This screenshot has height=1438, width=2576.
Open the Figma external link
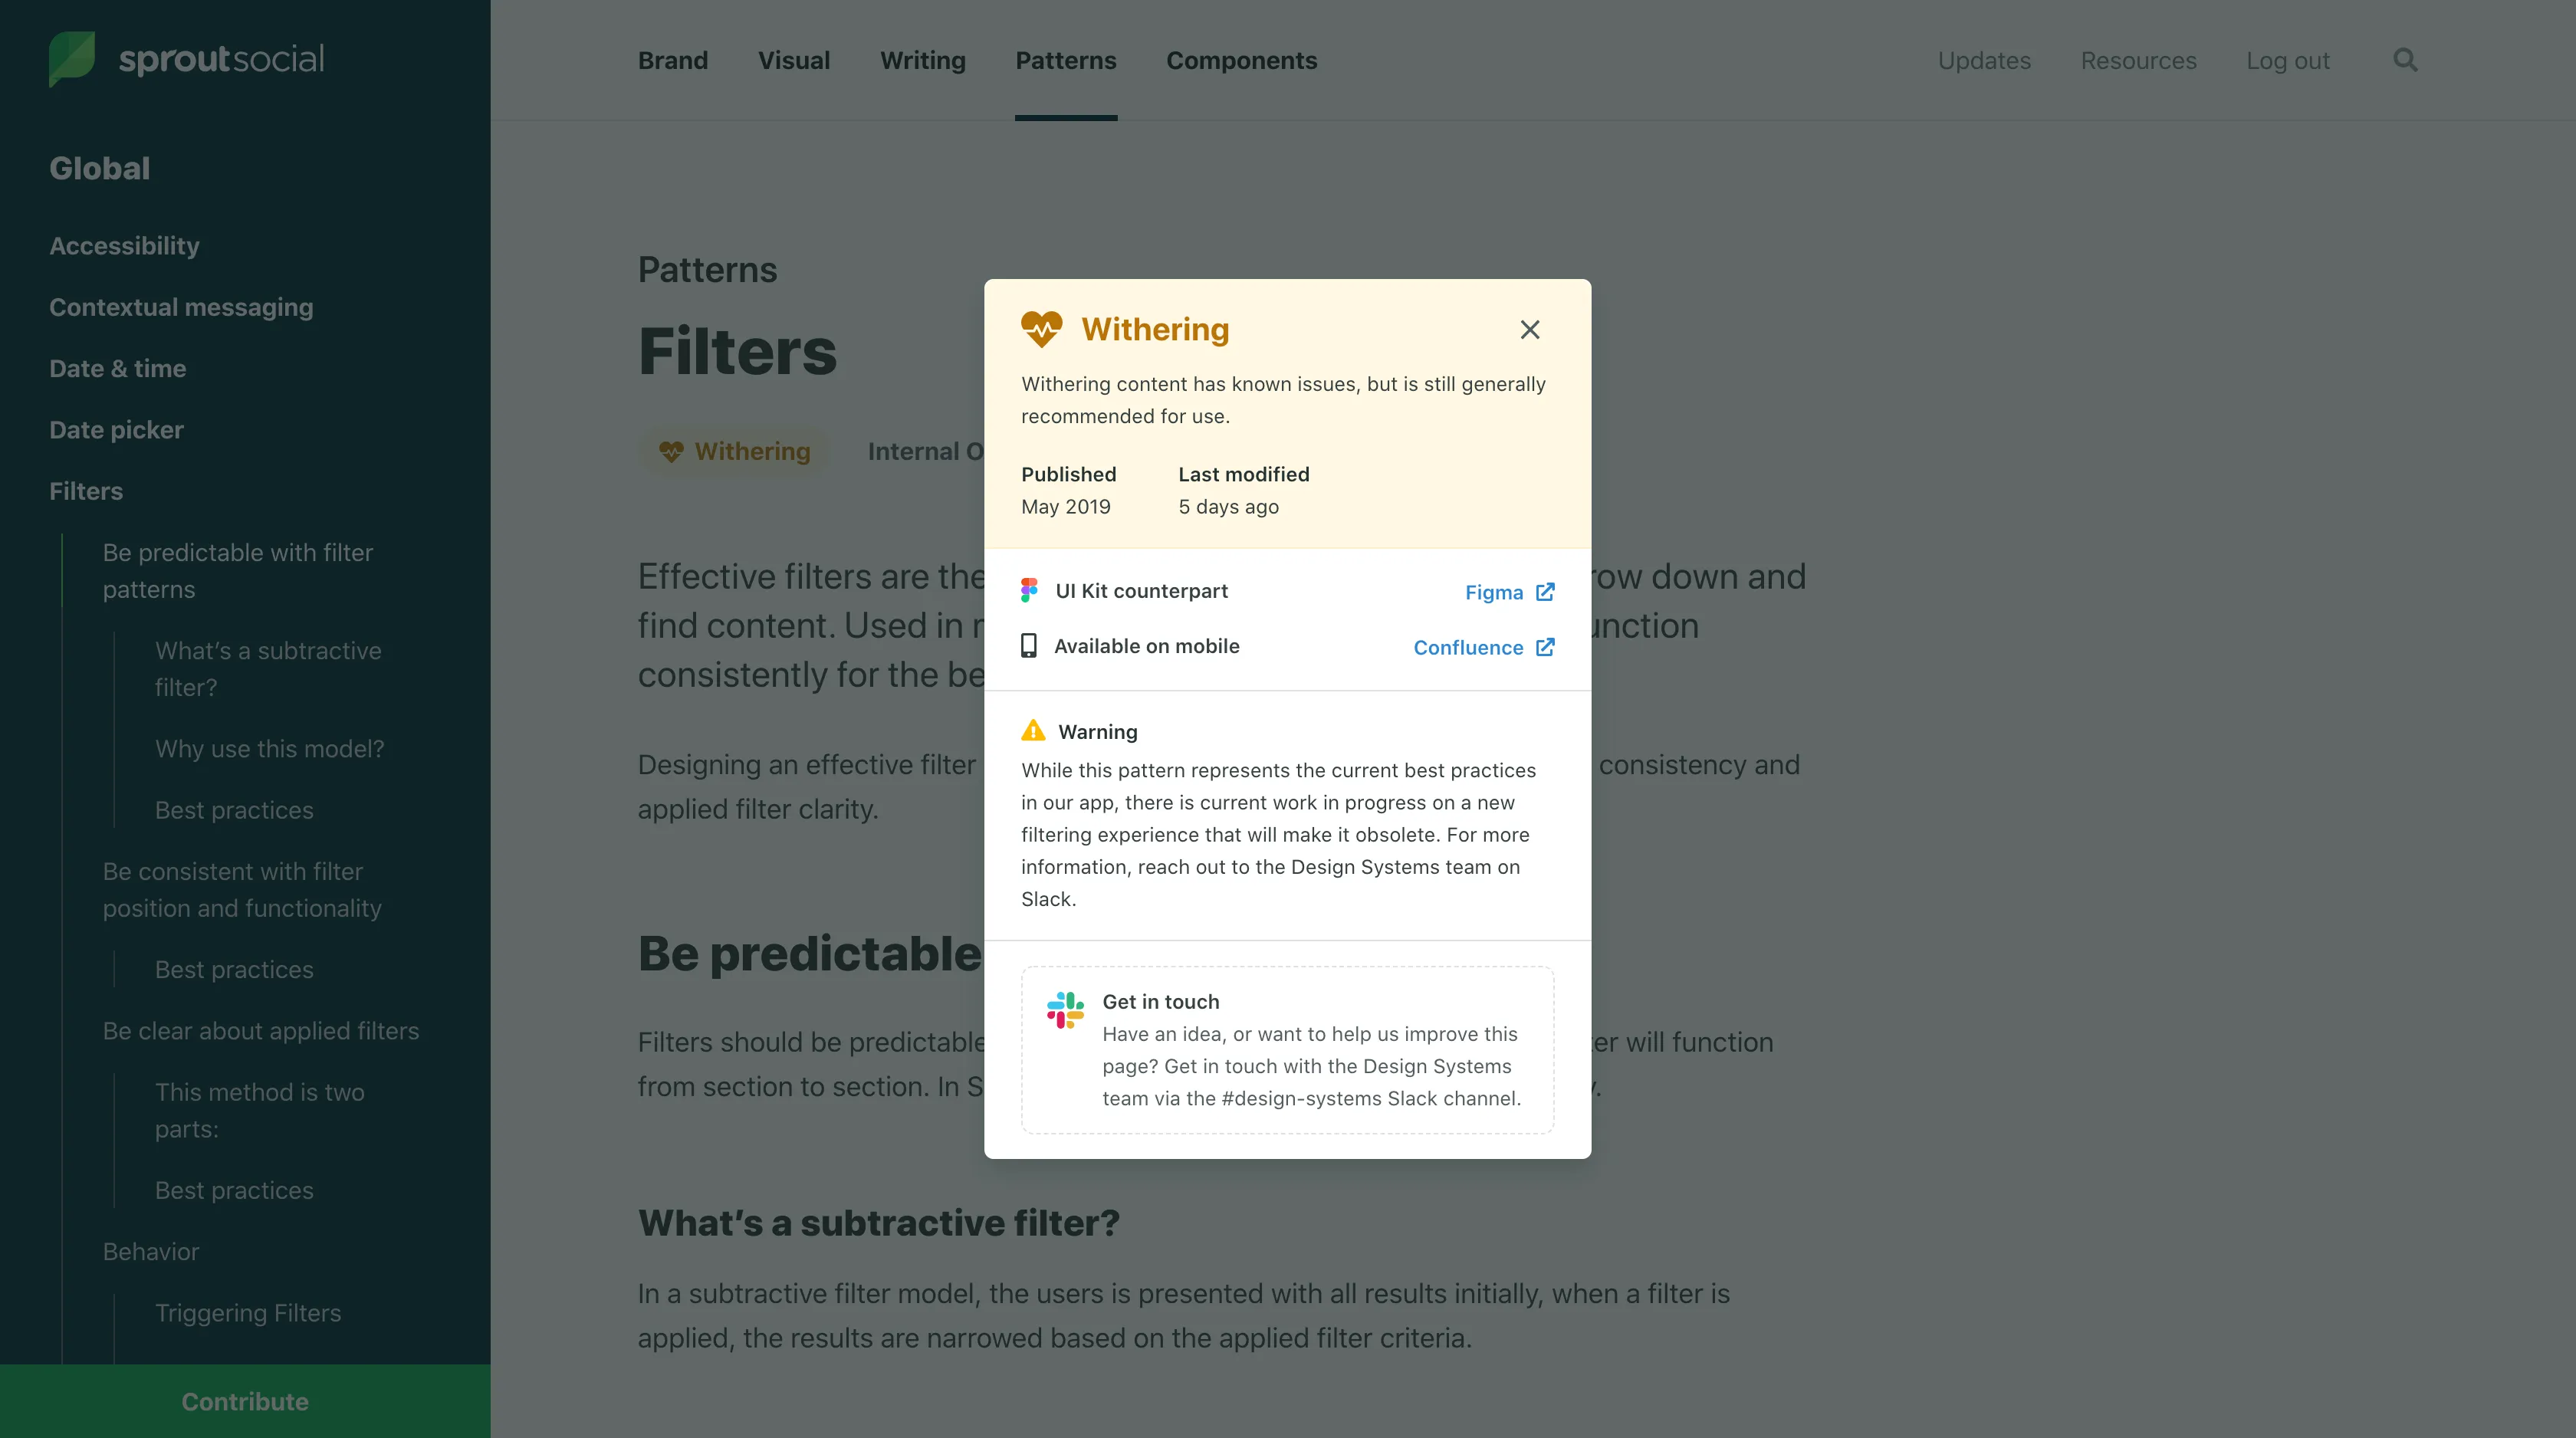(x=1509, y=592)
